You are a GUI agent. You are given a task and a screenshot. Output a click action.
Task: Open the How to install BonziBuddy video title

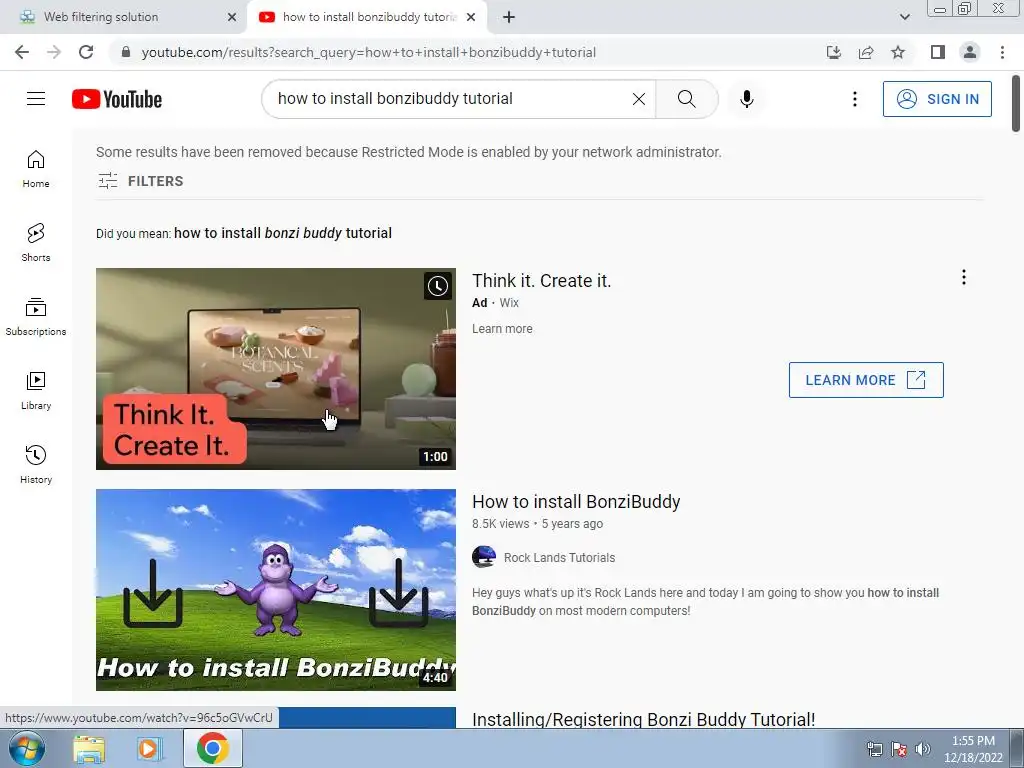(576, 502)
